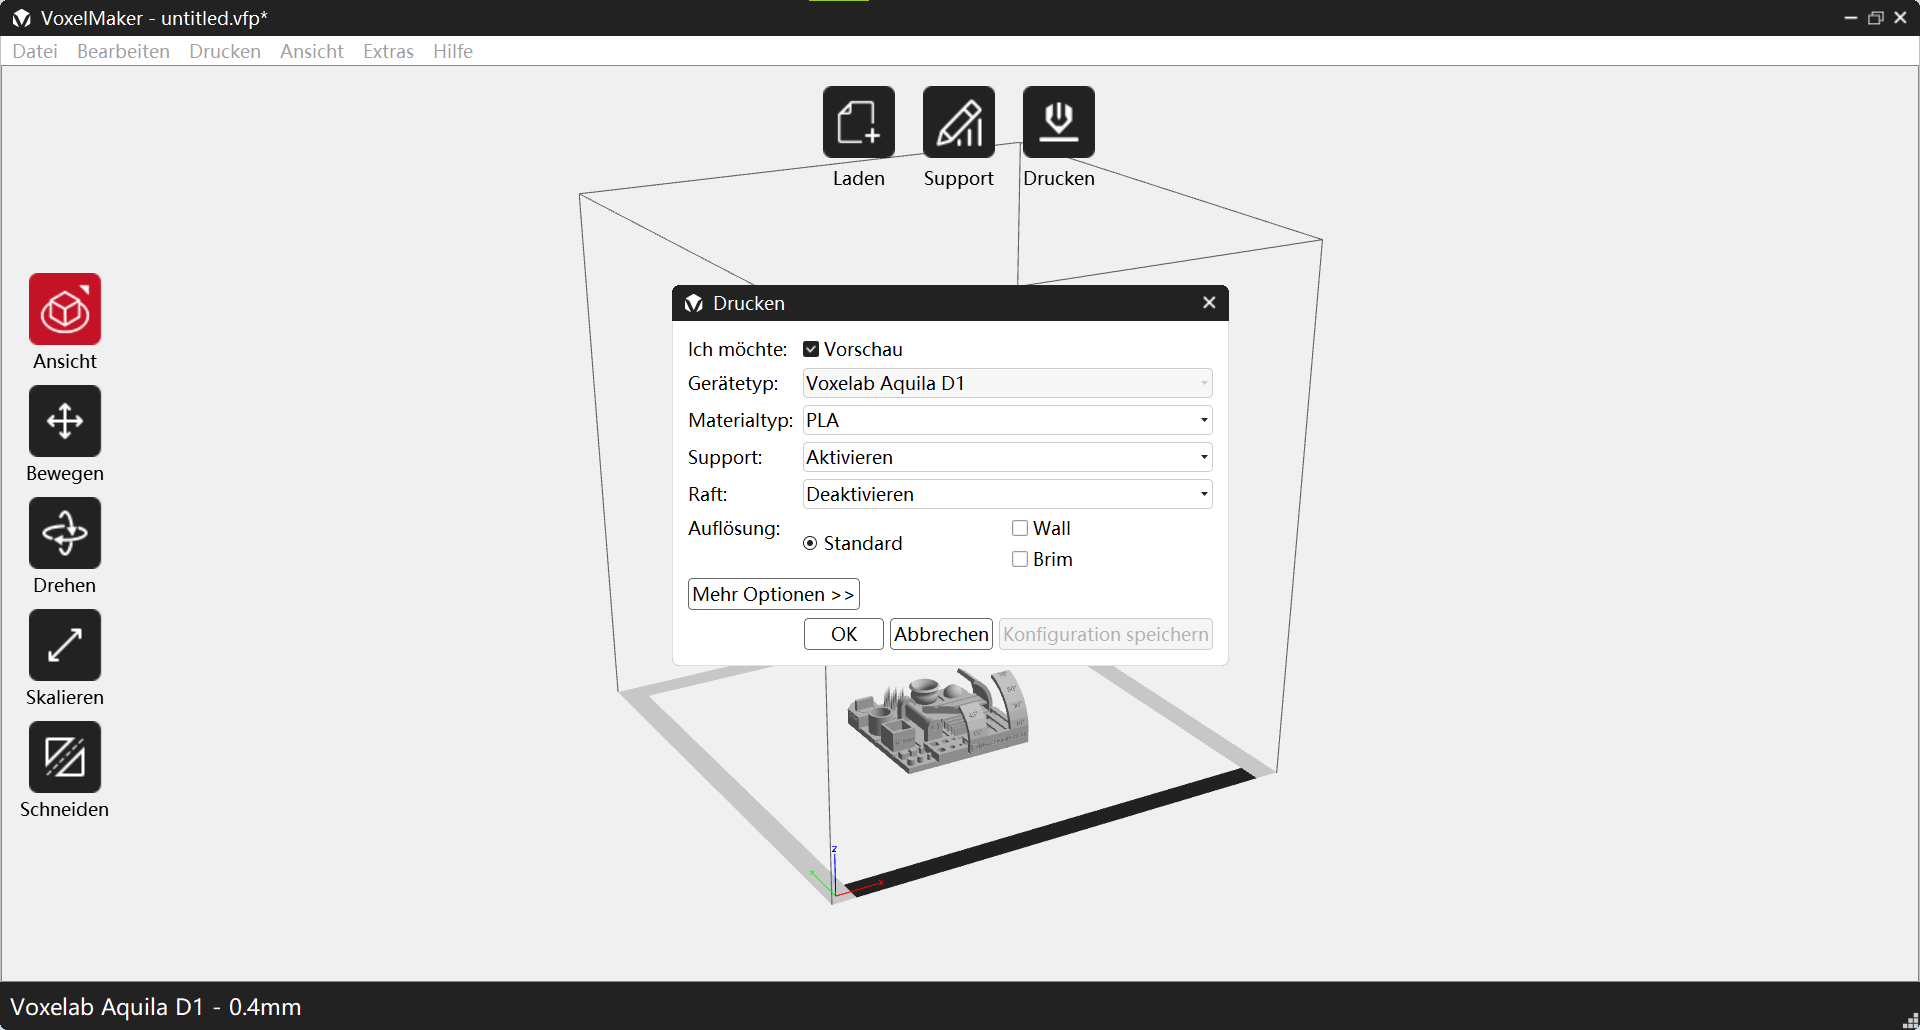Select the Standard resolution radio button
The image size is (1920, 1030).
pos(810,543)
